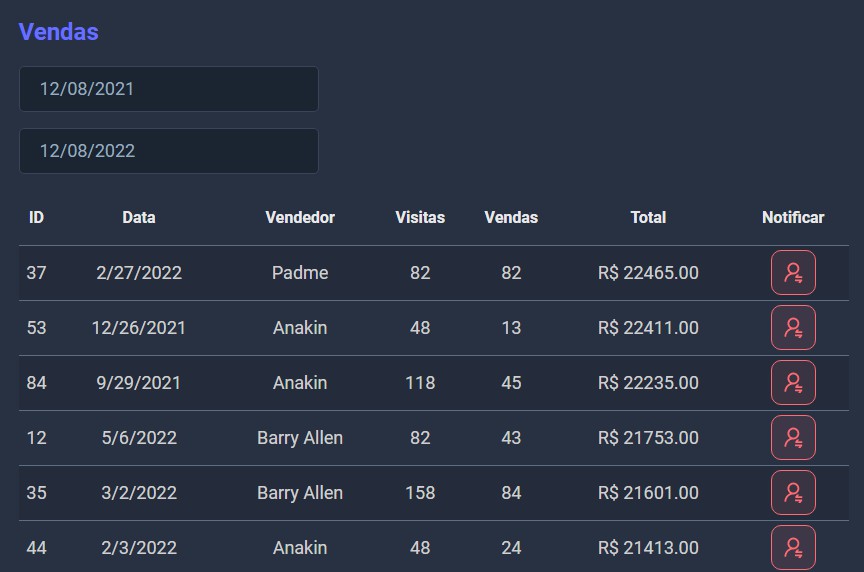
Task: Select the R$ 22411.00 total cell
Action: (648, 328)
